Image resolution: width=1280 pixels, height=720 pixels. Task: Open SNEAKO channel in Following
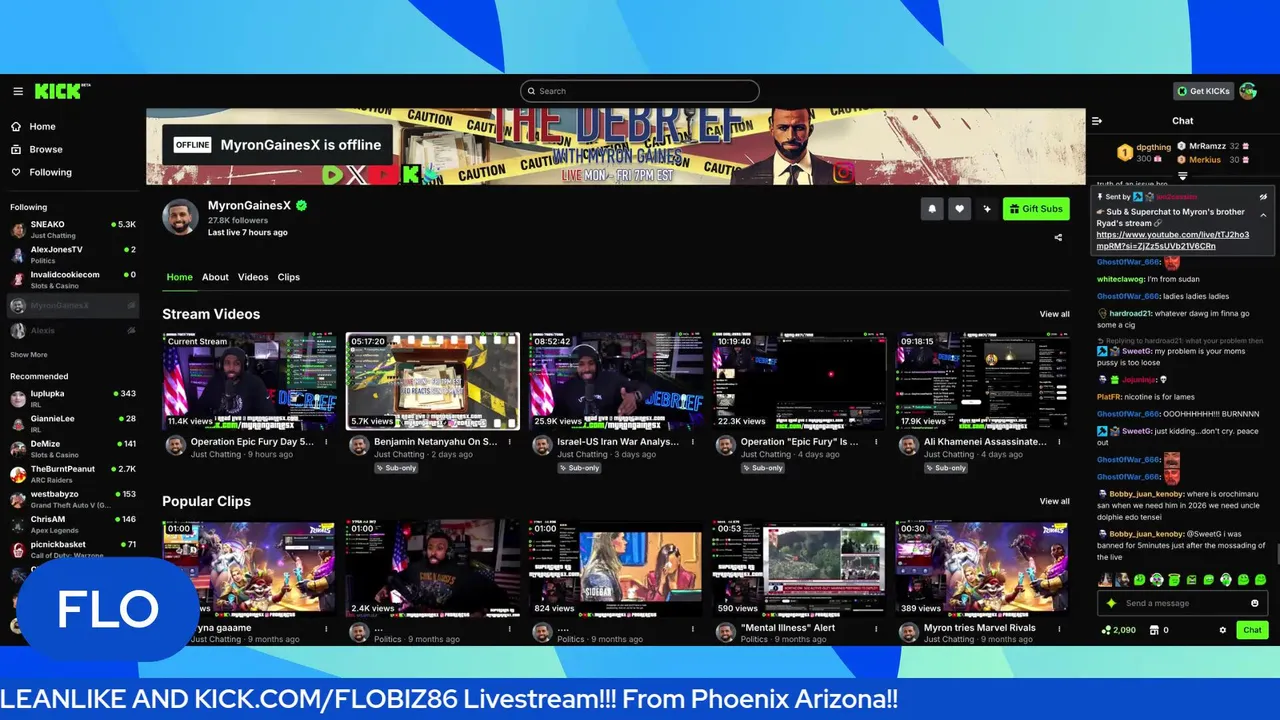[x=73, y=229]
